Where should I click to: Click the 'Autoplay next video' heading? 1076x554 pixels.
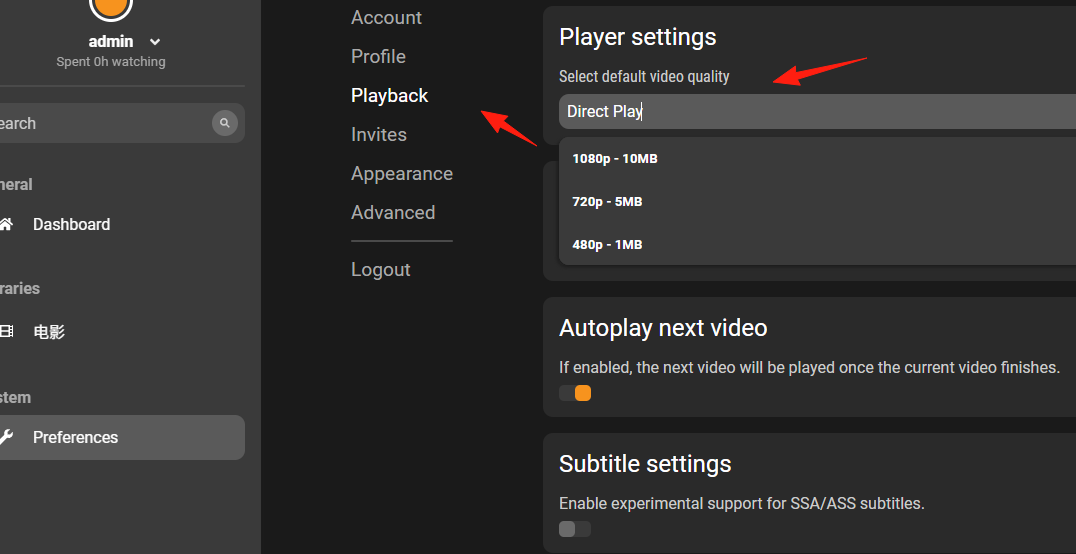point(663,328)
